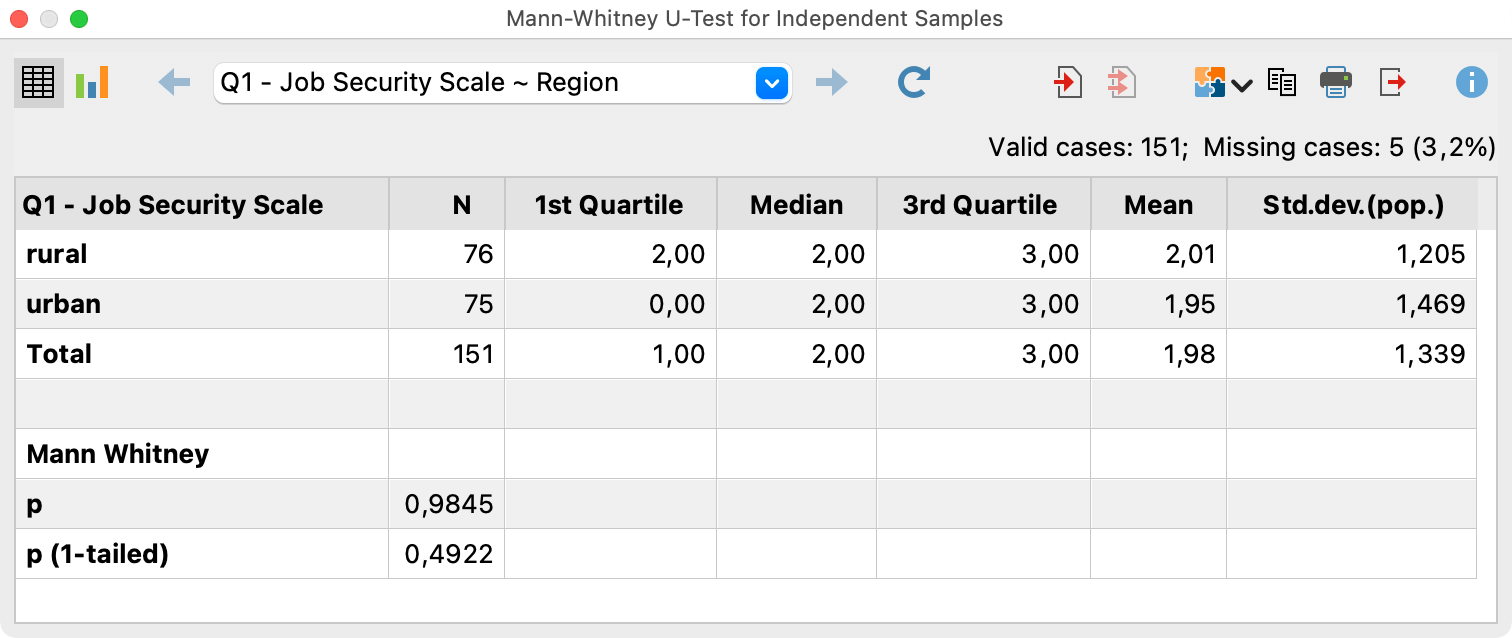
Task: Click the red-arrow insert into output icon
Action: pos(1068,83)
